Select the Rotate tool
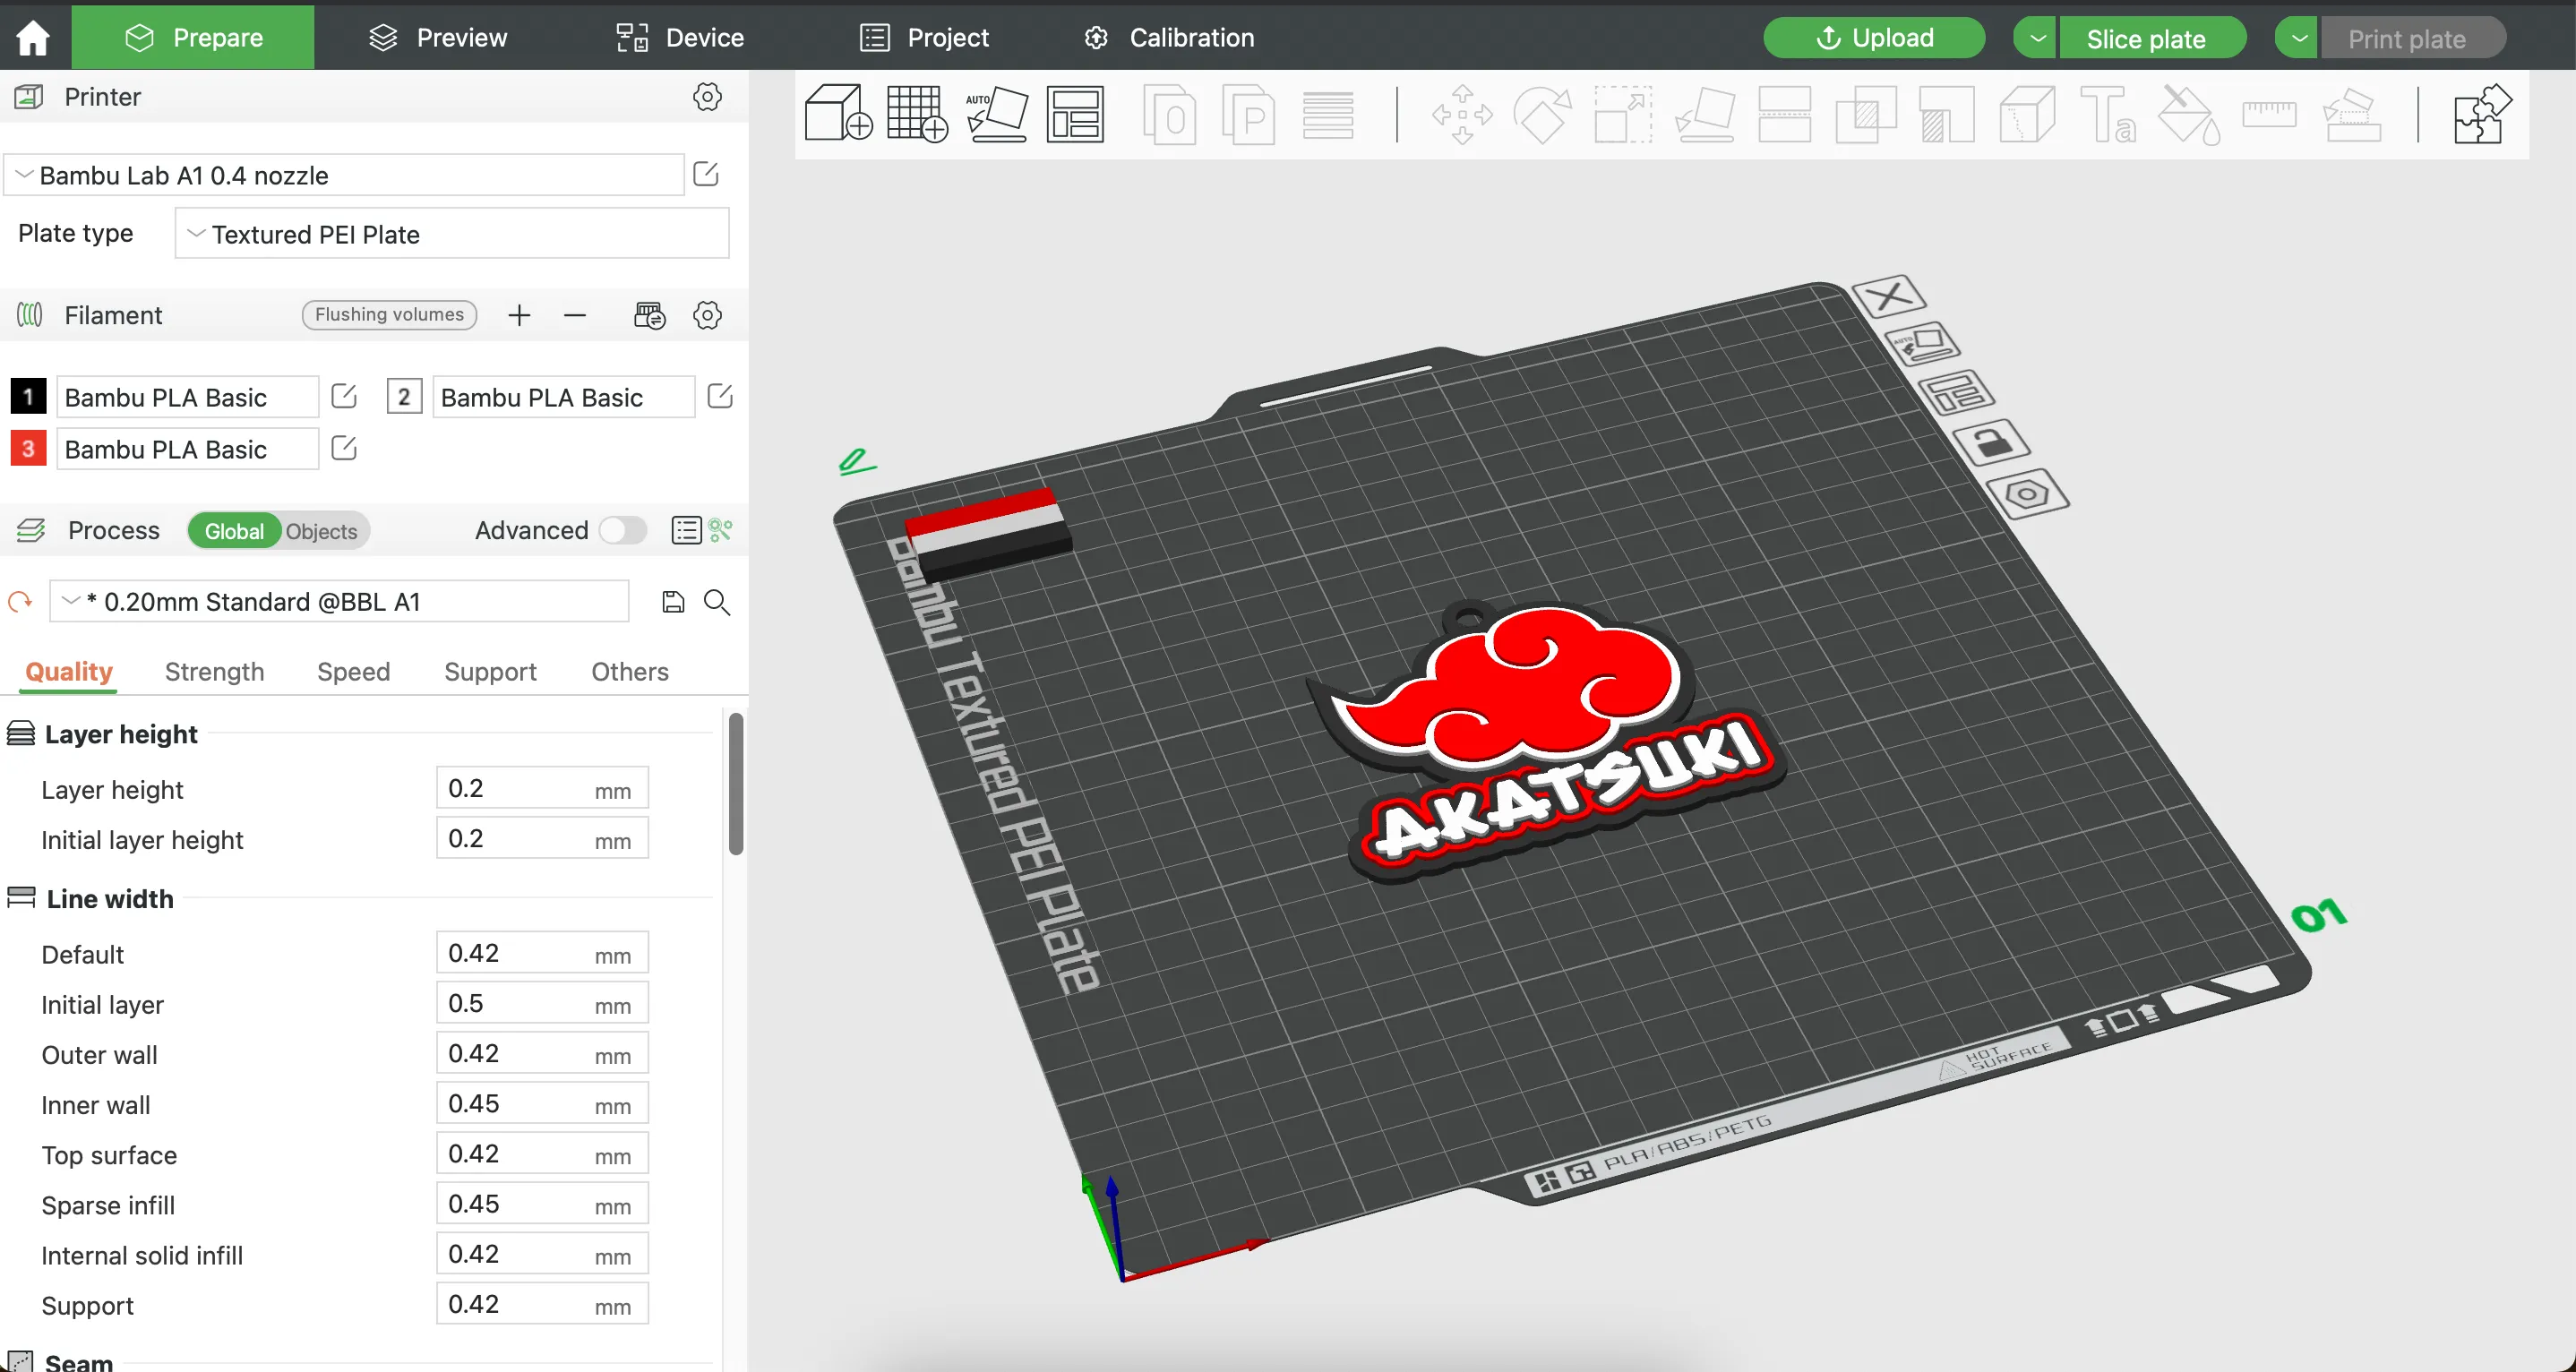This screenshot has height=1372, width=2576. point(1542,114)
